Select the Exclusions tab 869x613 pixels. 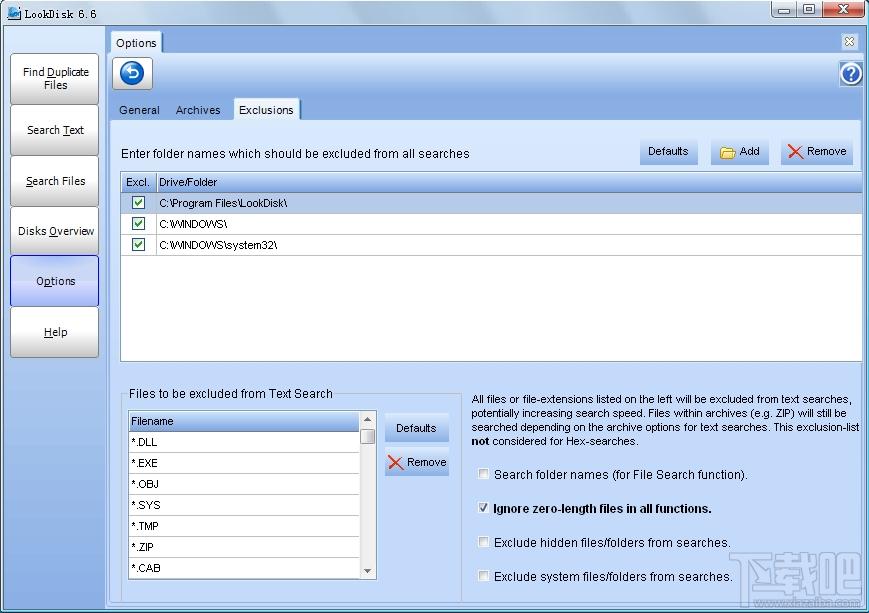pyautogui.click(x=266, y=110)
